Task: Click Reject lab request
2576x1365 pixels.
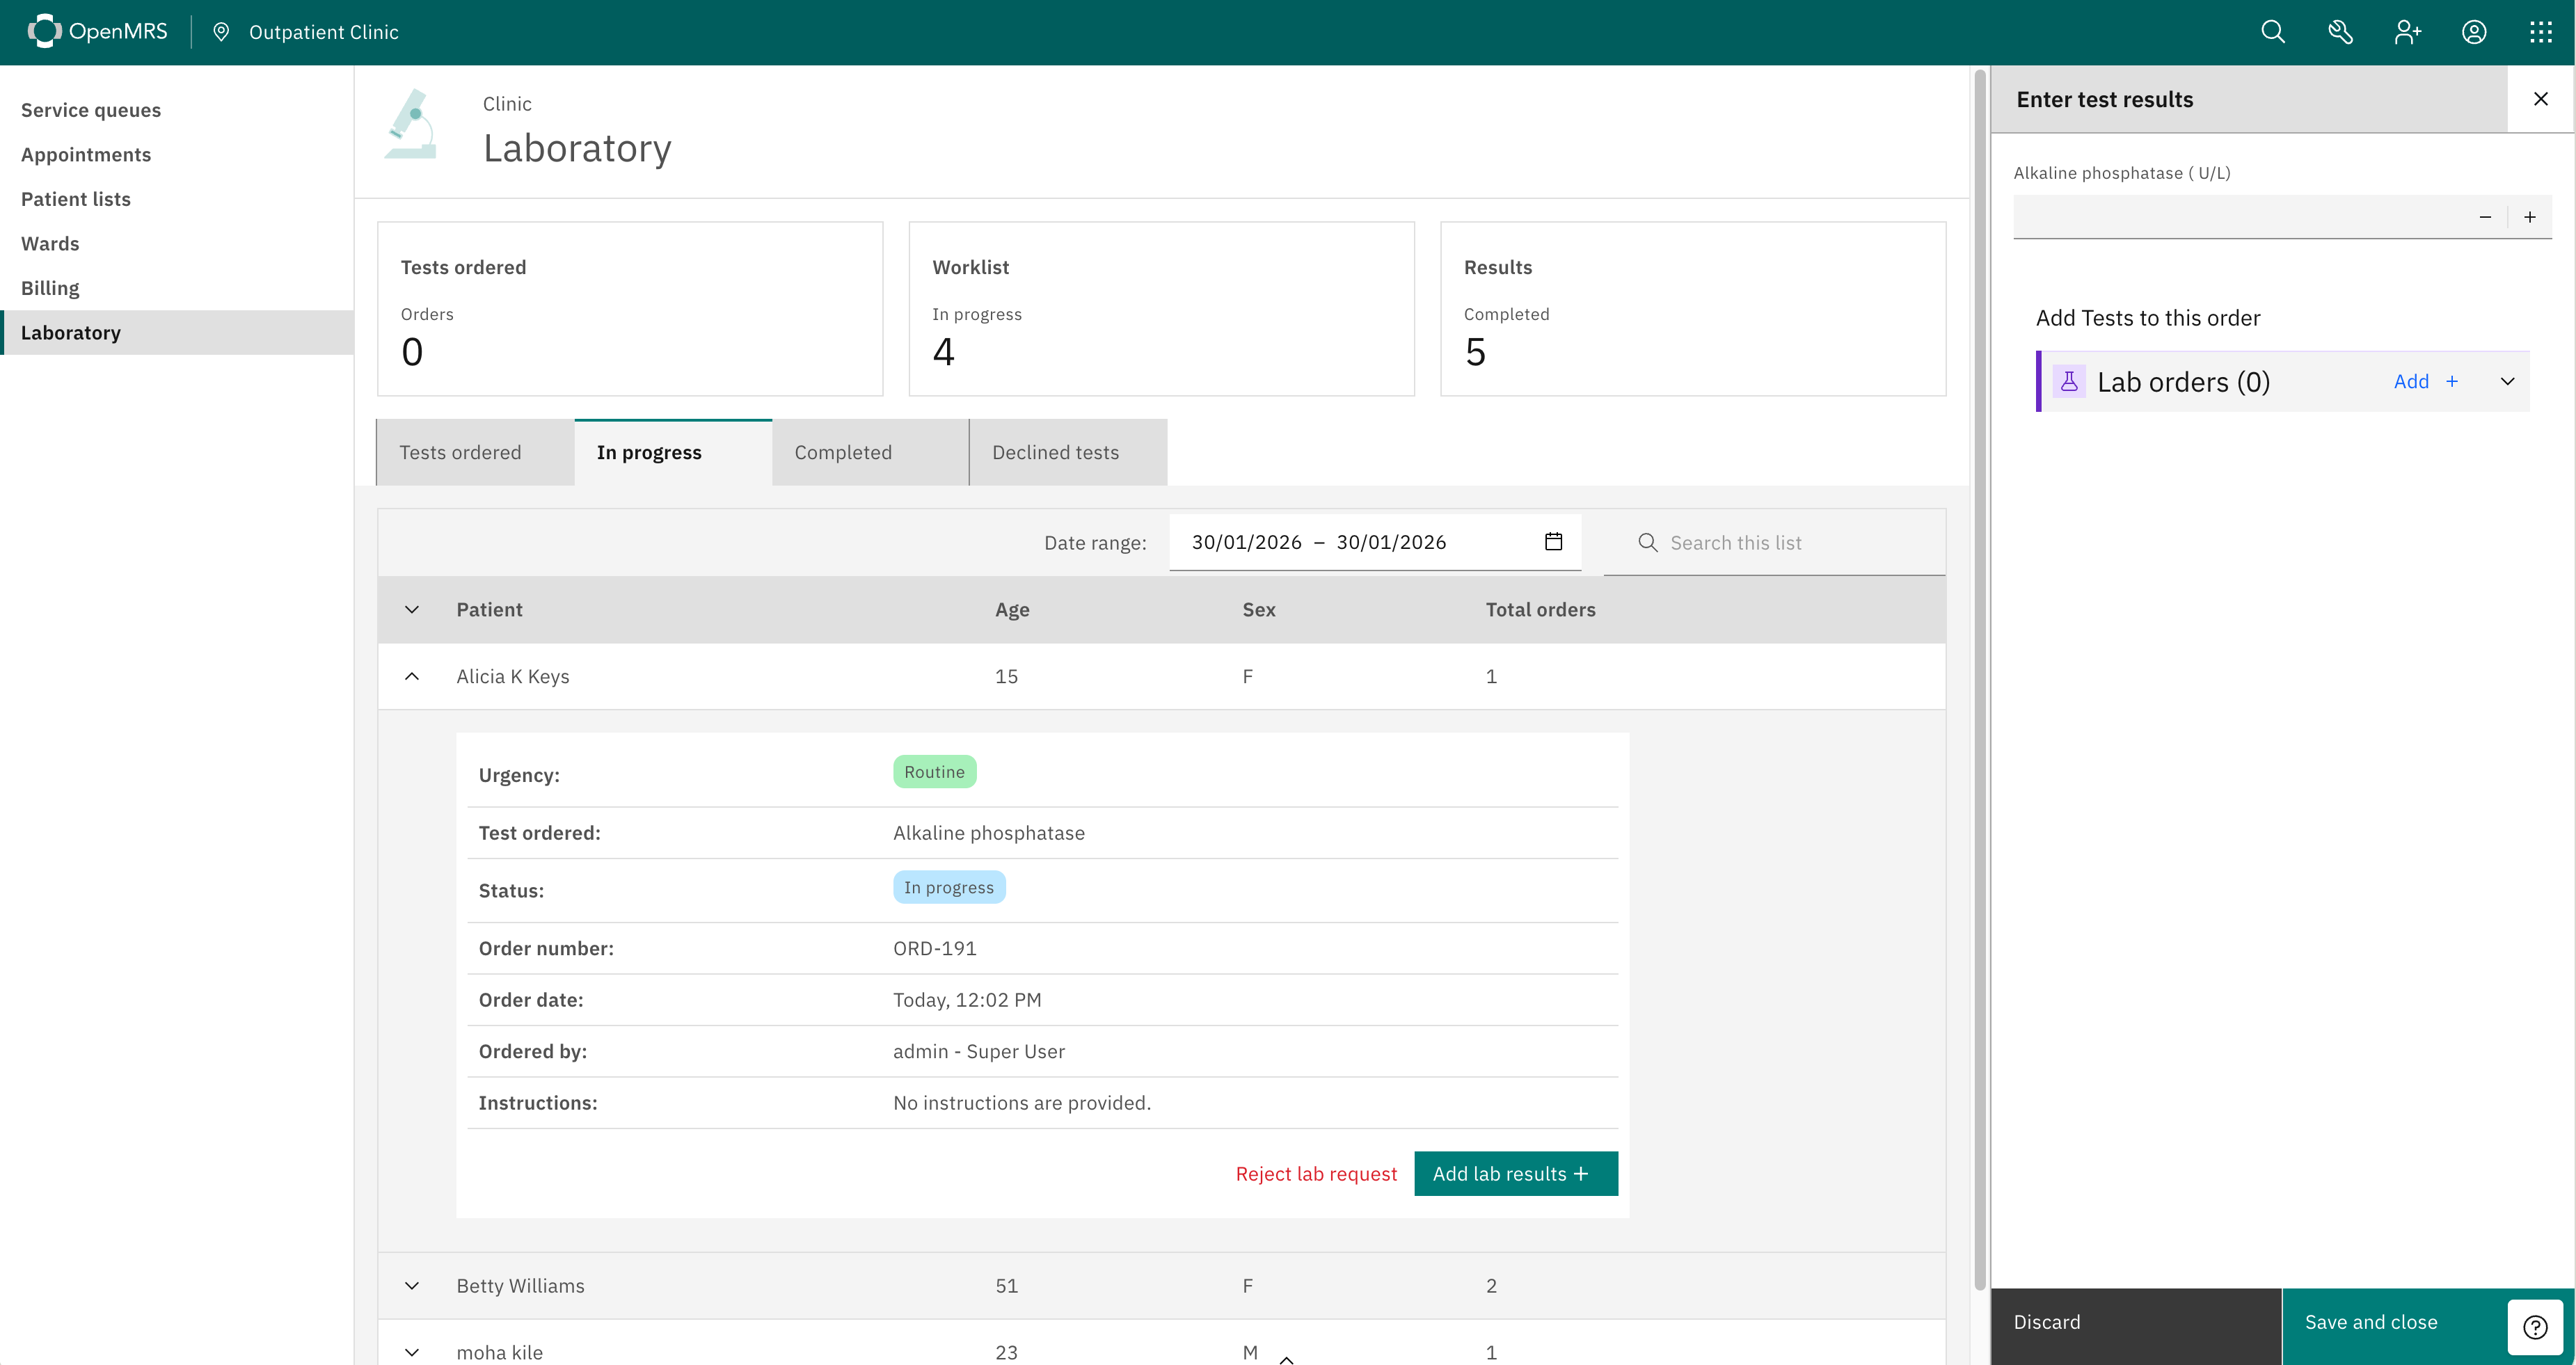Action: 1316,1174
